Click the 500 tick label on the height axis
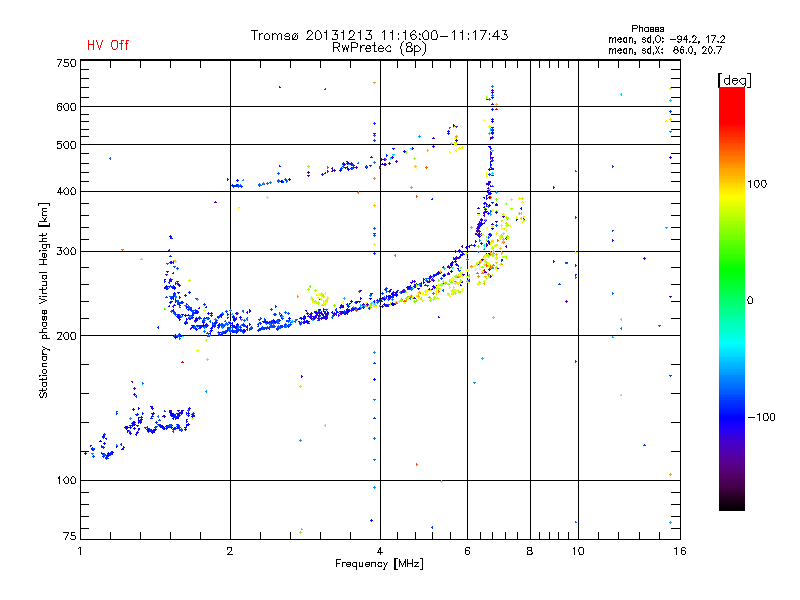800x600 pixels. pyautogui.click(x=66, y=145)
